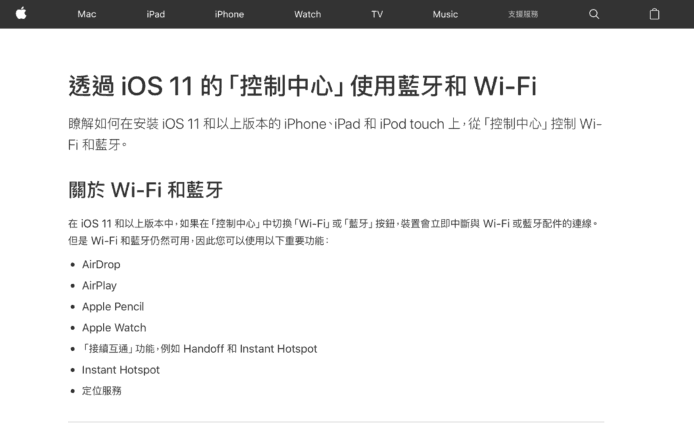
Task: Select the AirDrop list item
Action: tap(101, 264)
